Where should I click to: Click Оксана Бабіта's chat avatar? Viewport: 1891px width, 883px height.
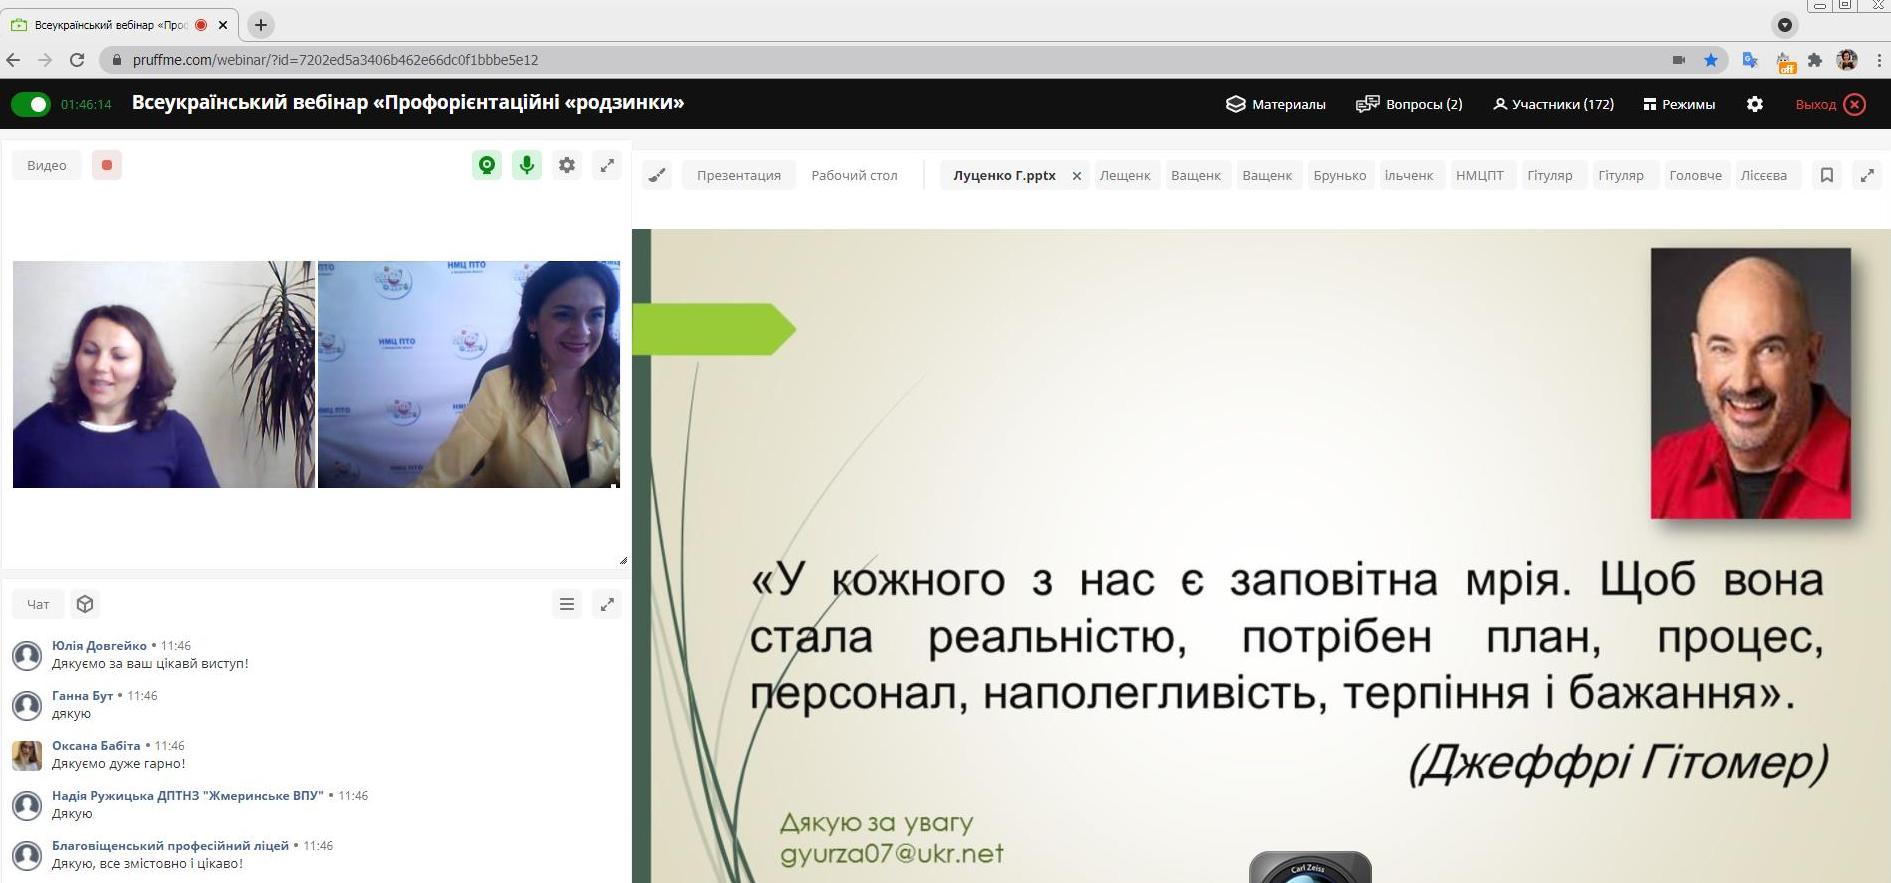click(27, 756)
